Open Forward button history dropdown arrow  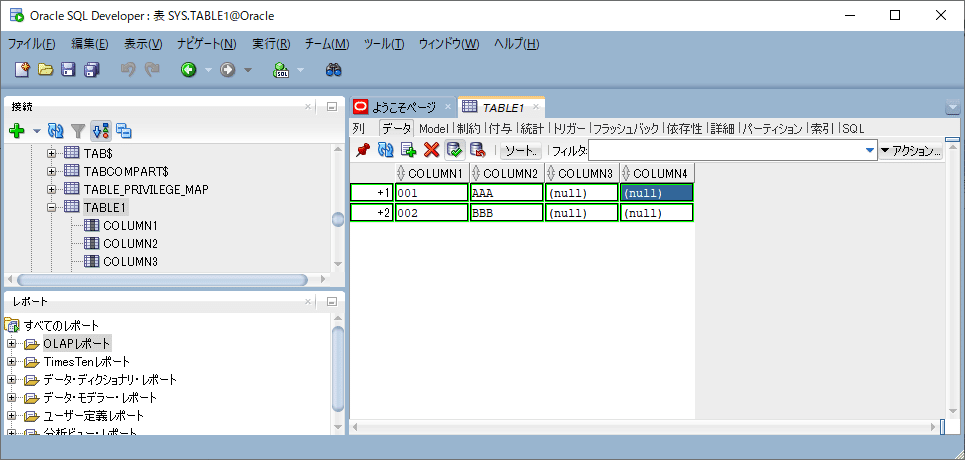(247, 70)
